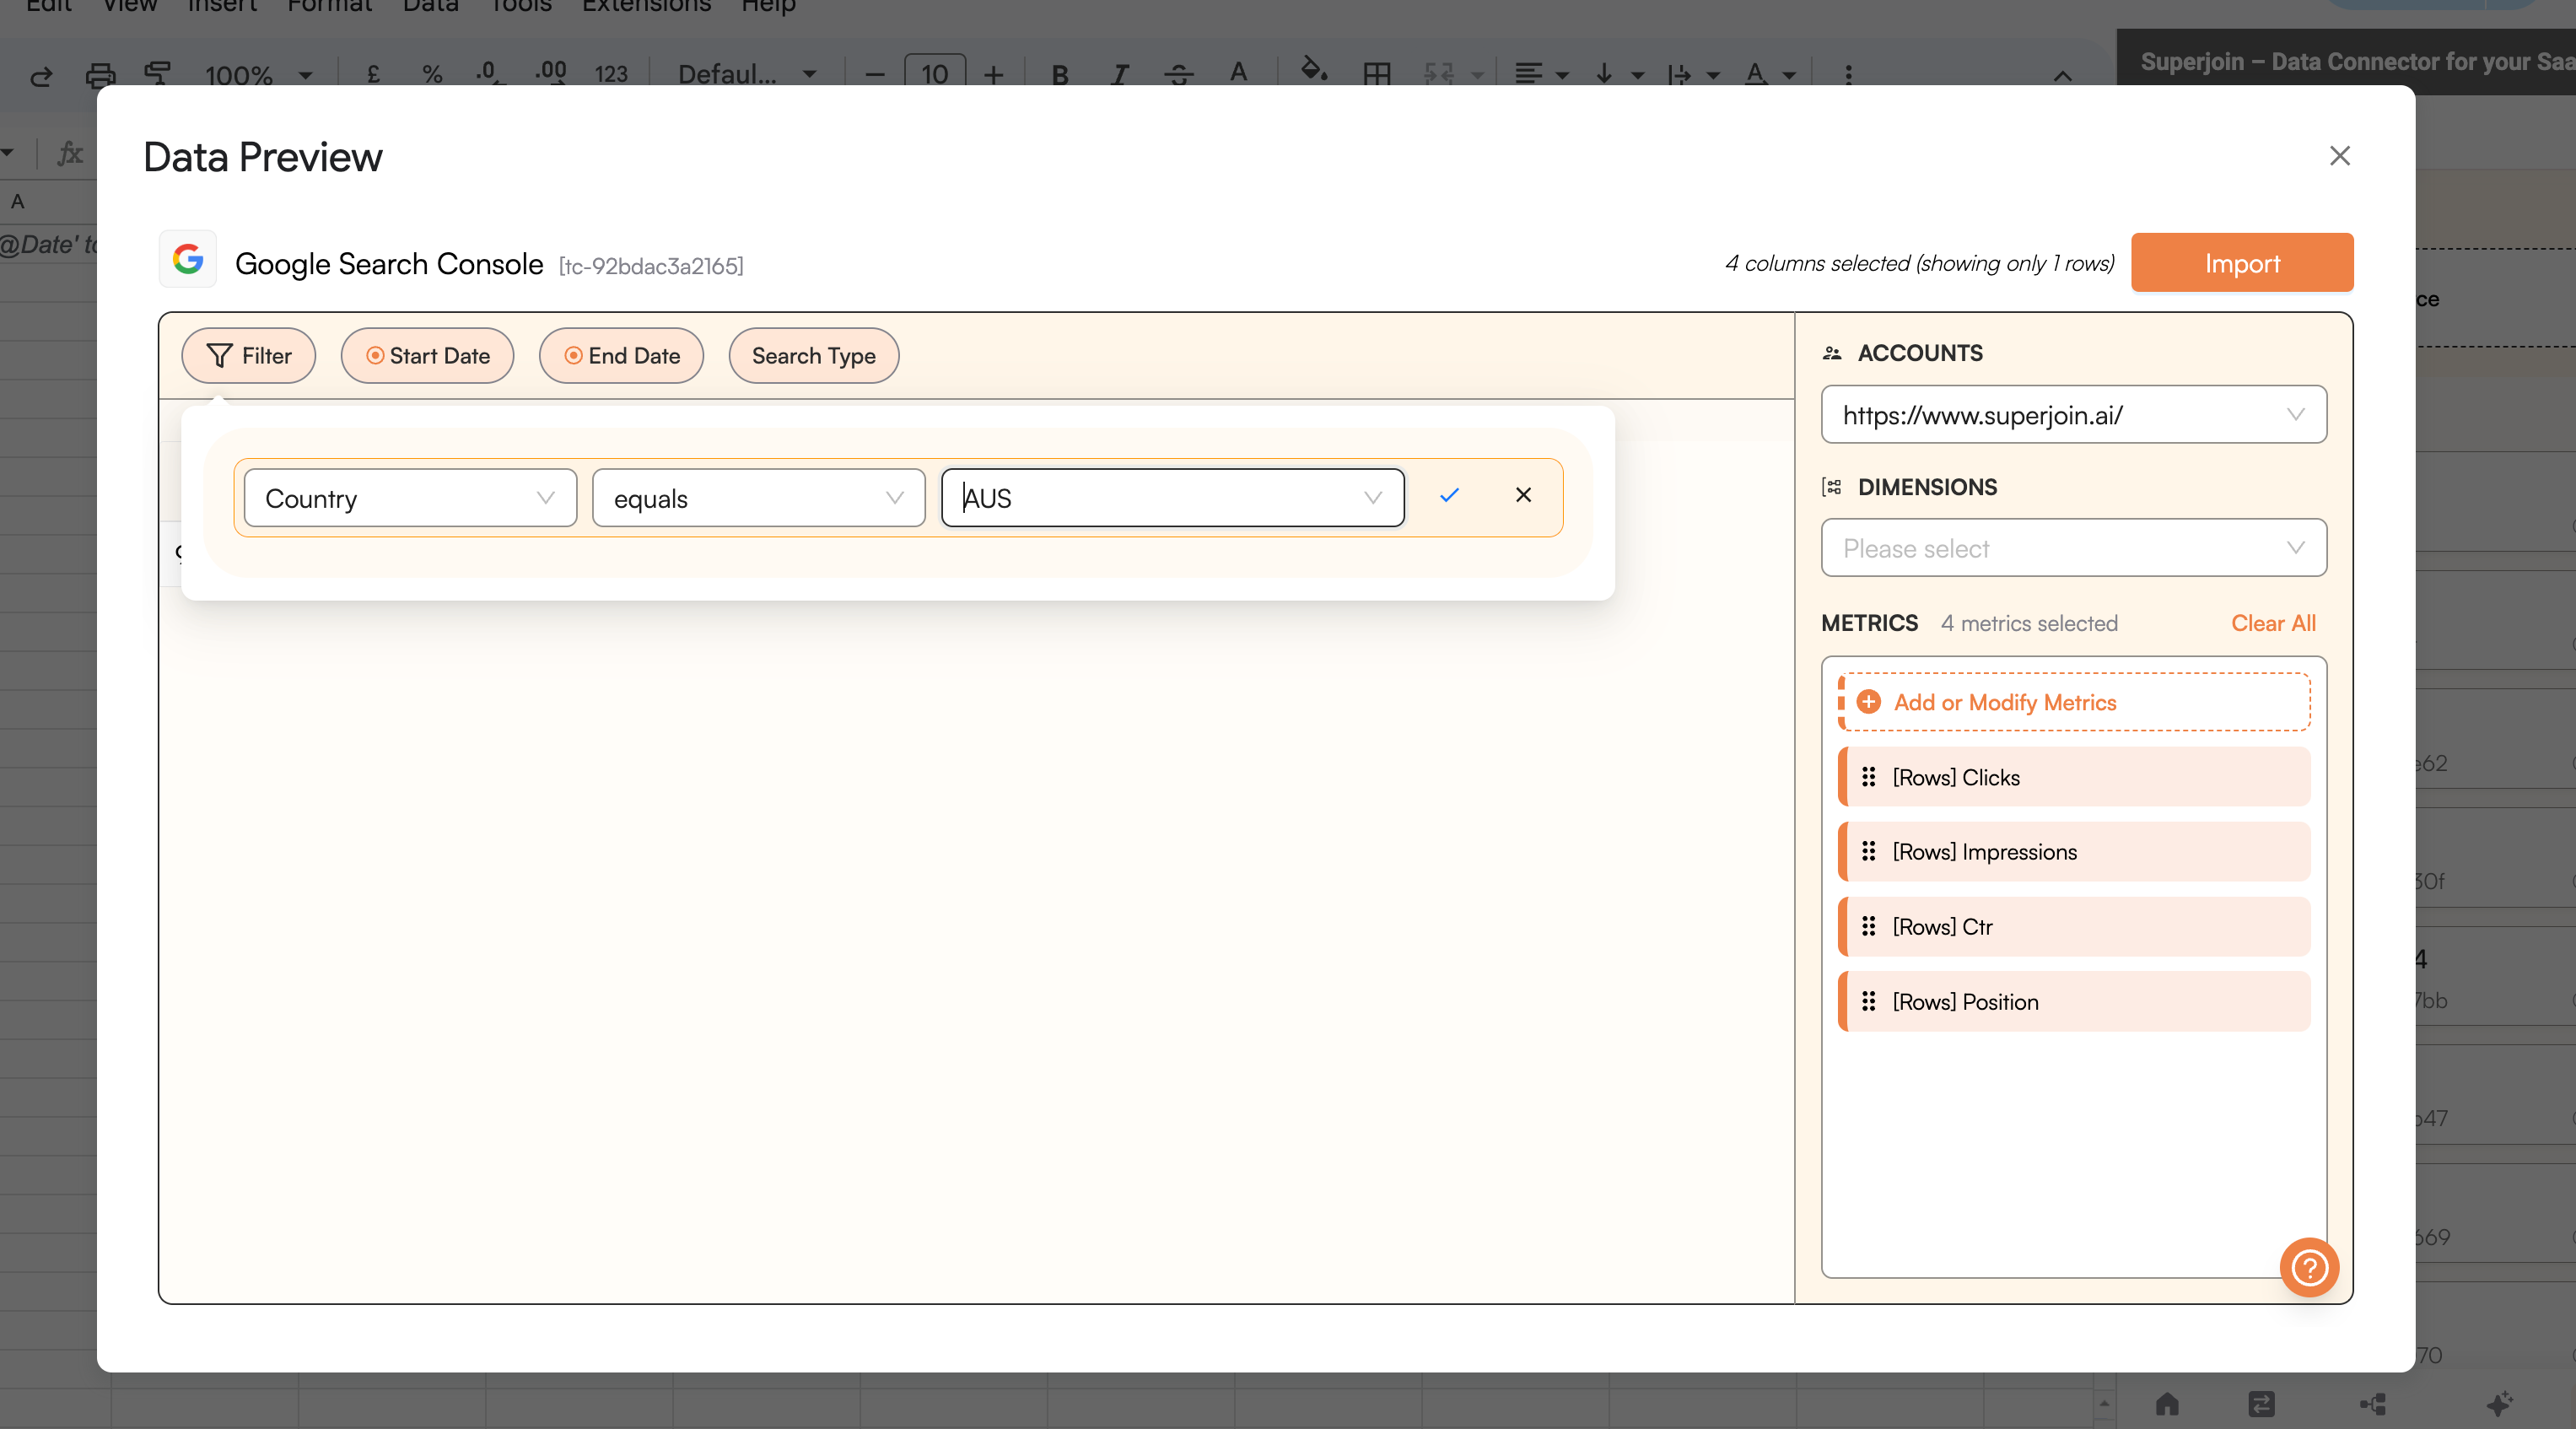Open the Extensions menu
The image size is (2576, 1429).
646,7
